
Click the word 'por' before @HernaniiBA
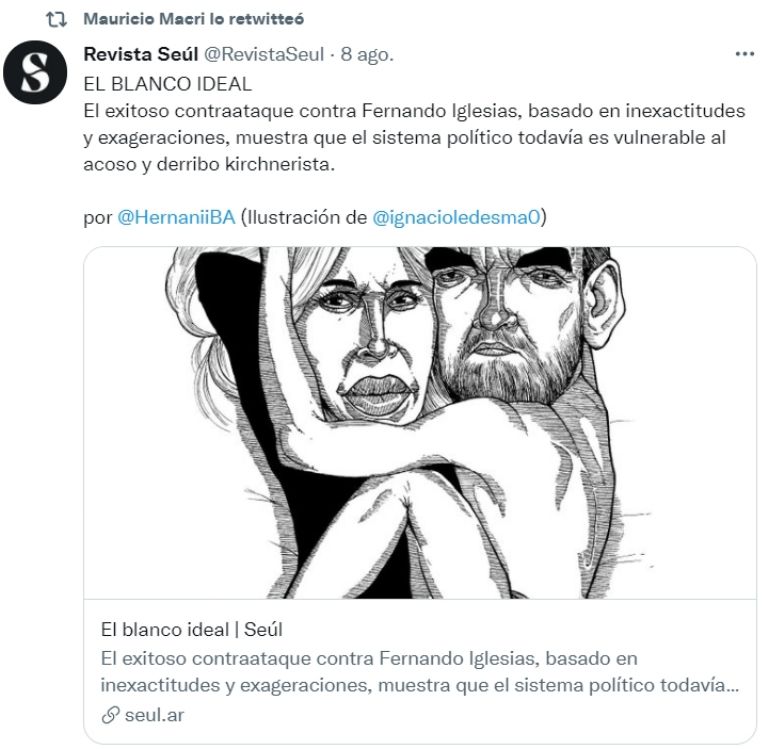(x=98, y=218)
